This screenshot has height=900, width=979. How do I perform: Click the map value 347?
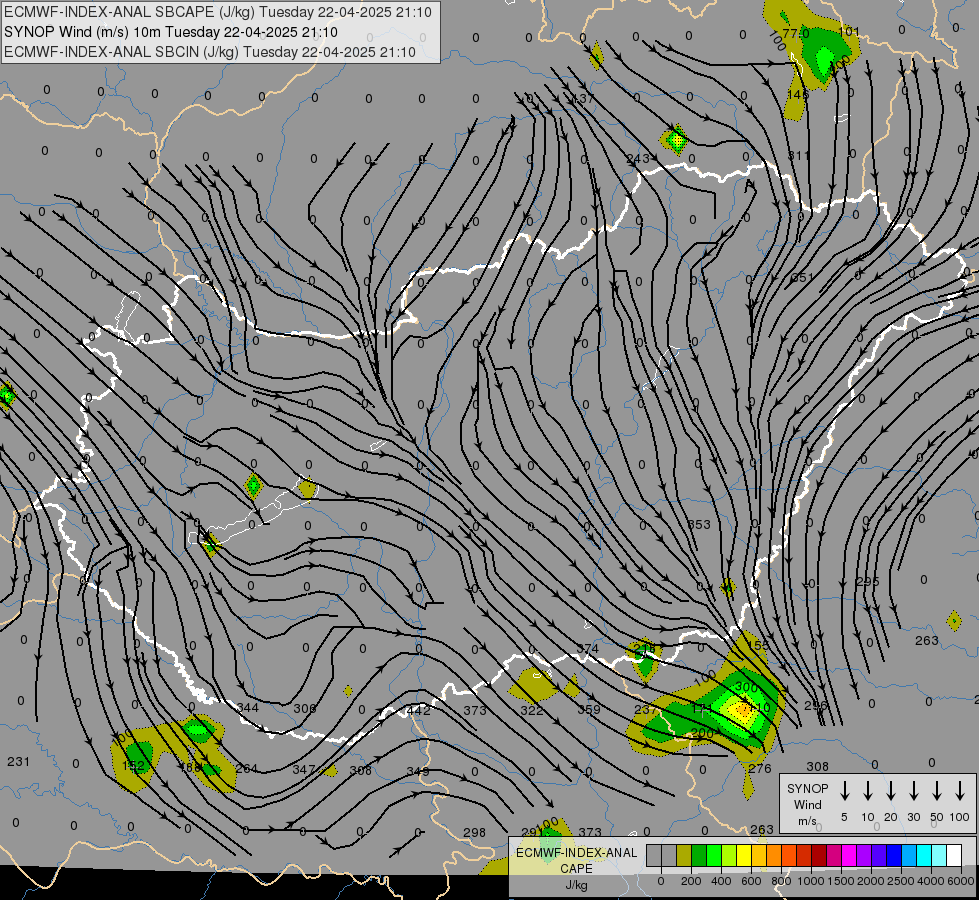(304, 769)
